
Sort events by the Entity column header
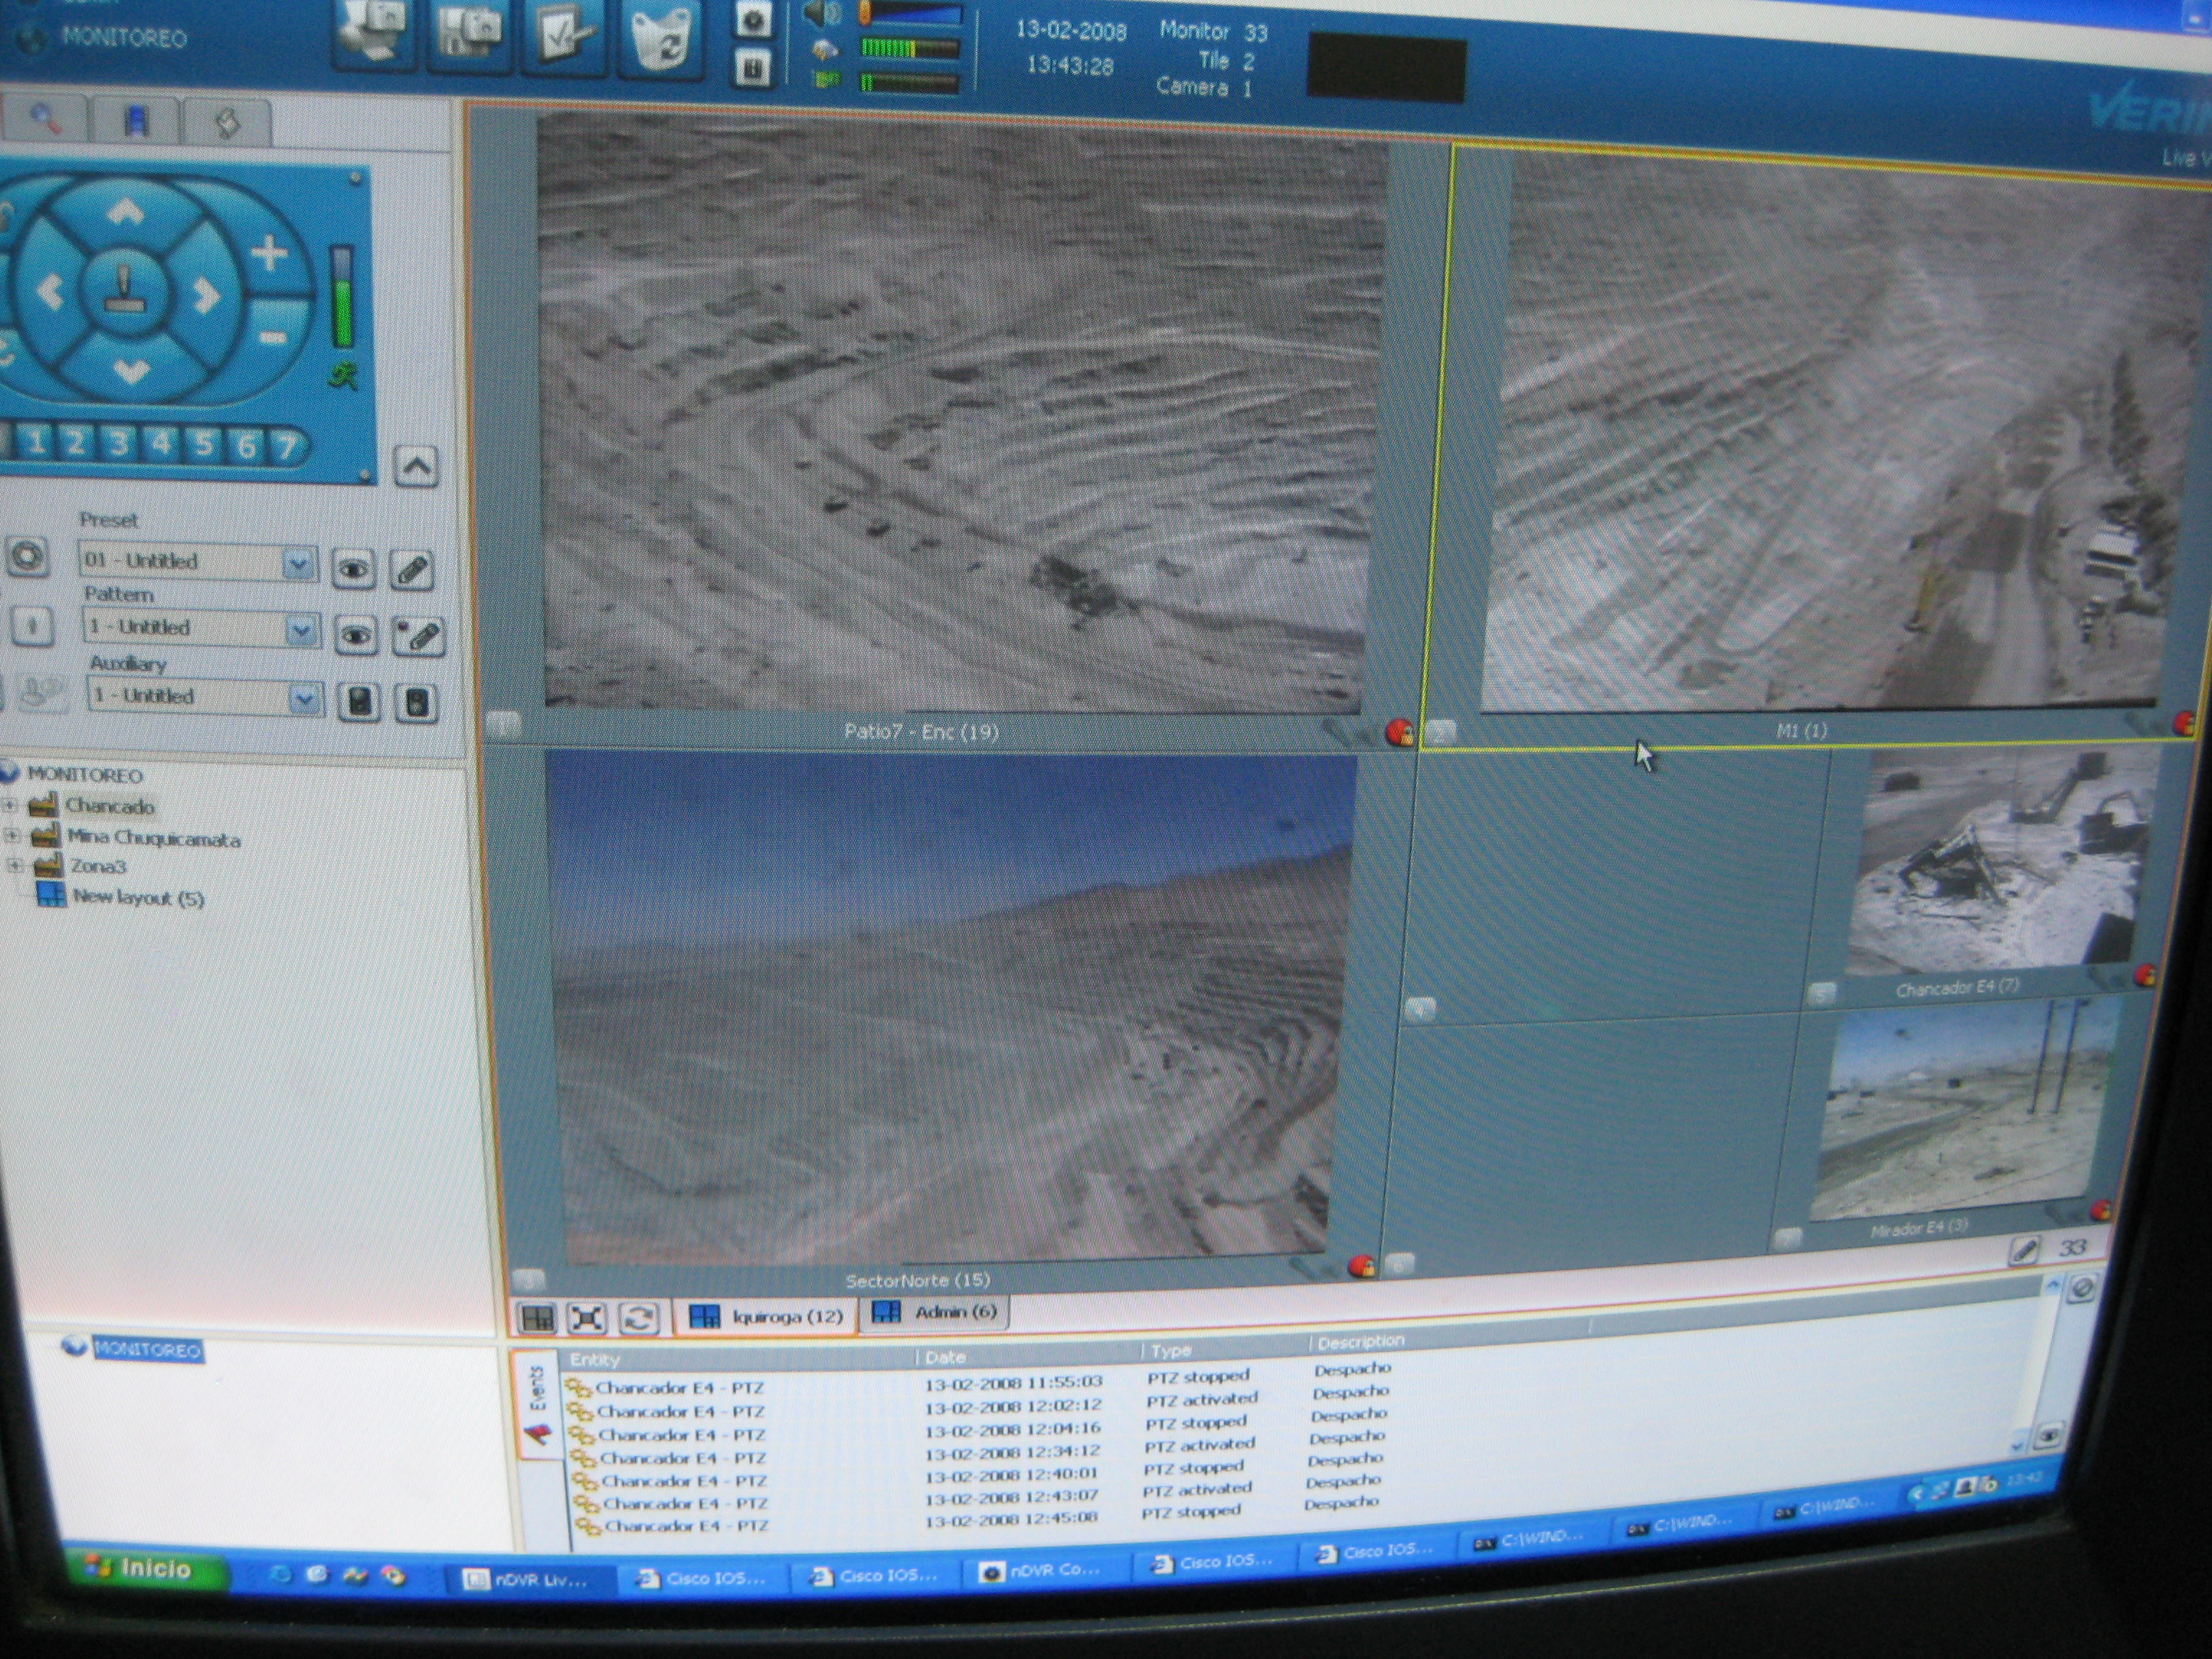(x=740, y=1359)
